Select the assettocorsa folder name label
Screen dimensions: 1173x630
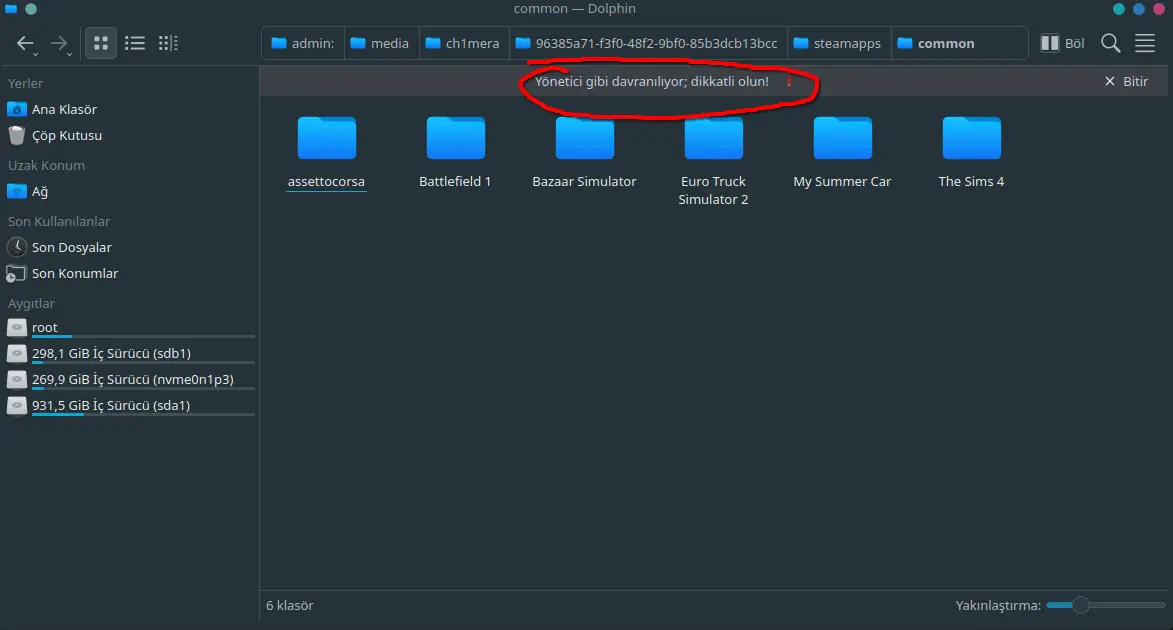tap(326, 181)
